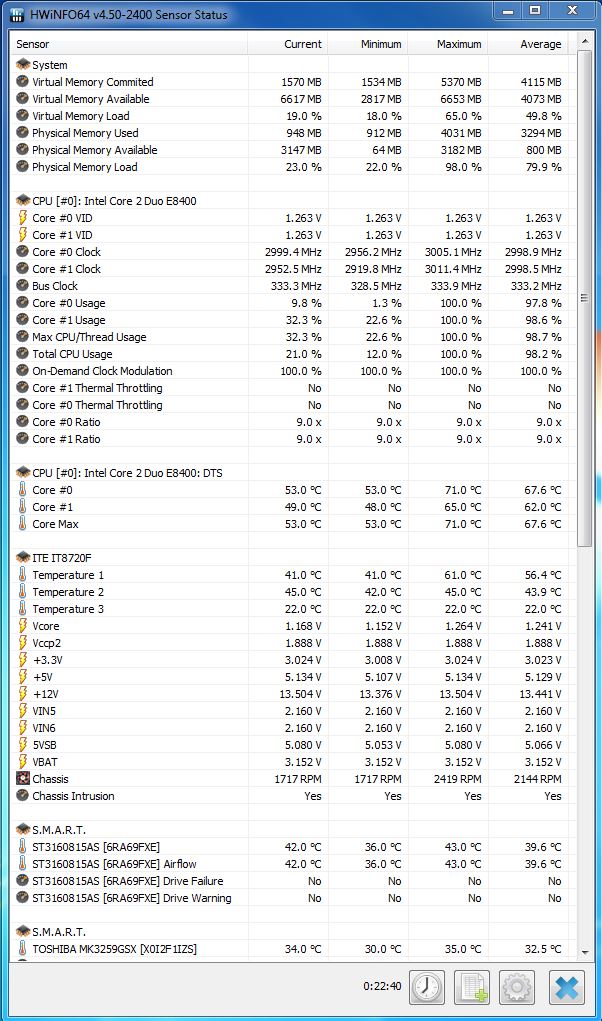Click the Maximum column header
The height and width of the screenshot is (1021, 602).
point(448,44)
